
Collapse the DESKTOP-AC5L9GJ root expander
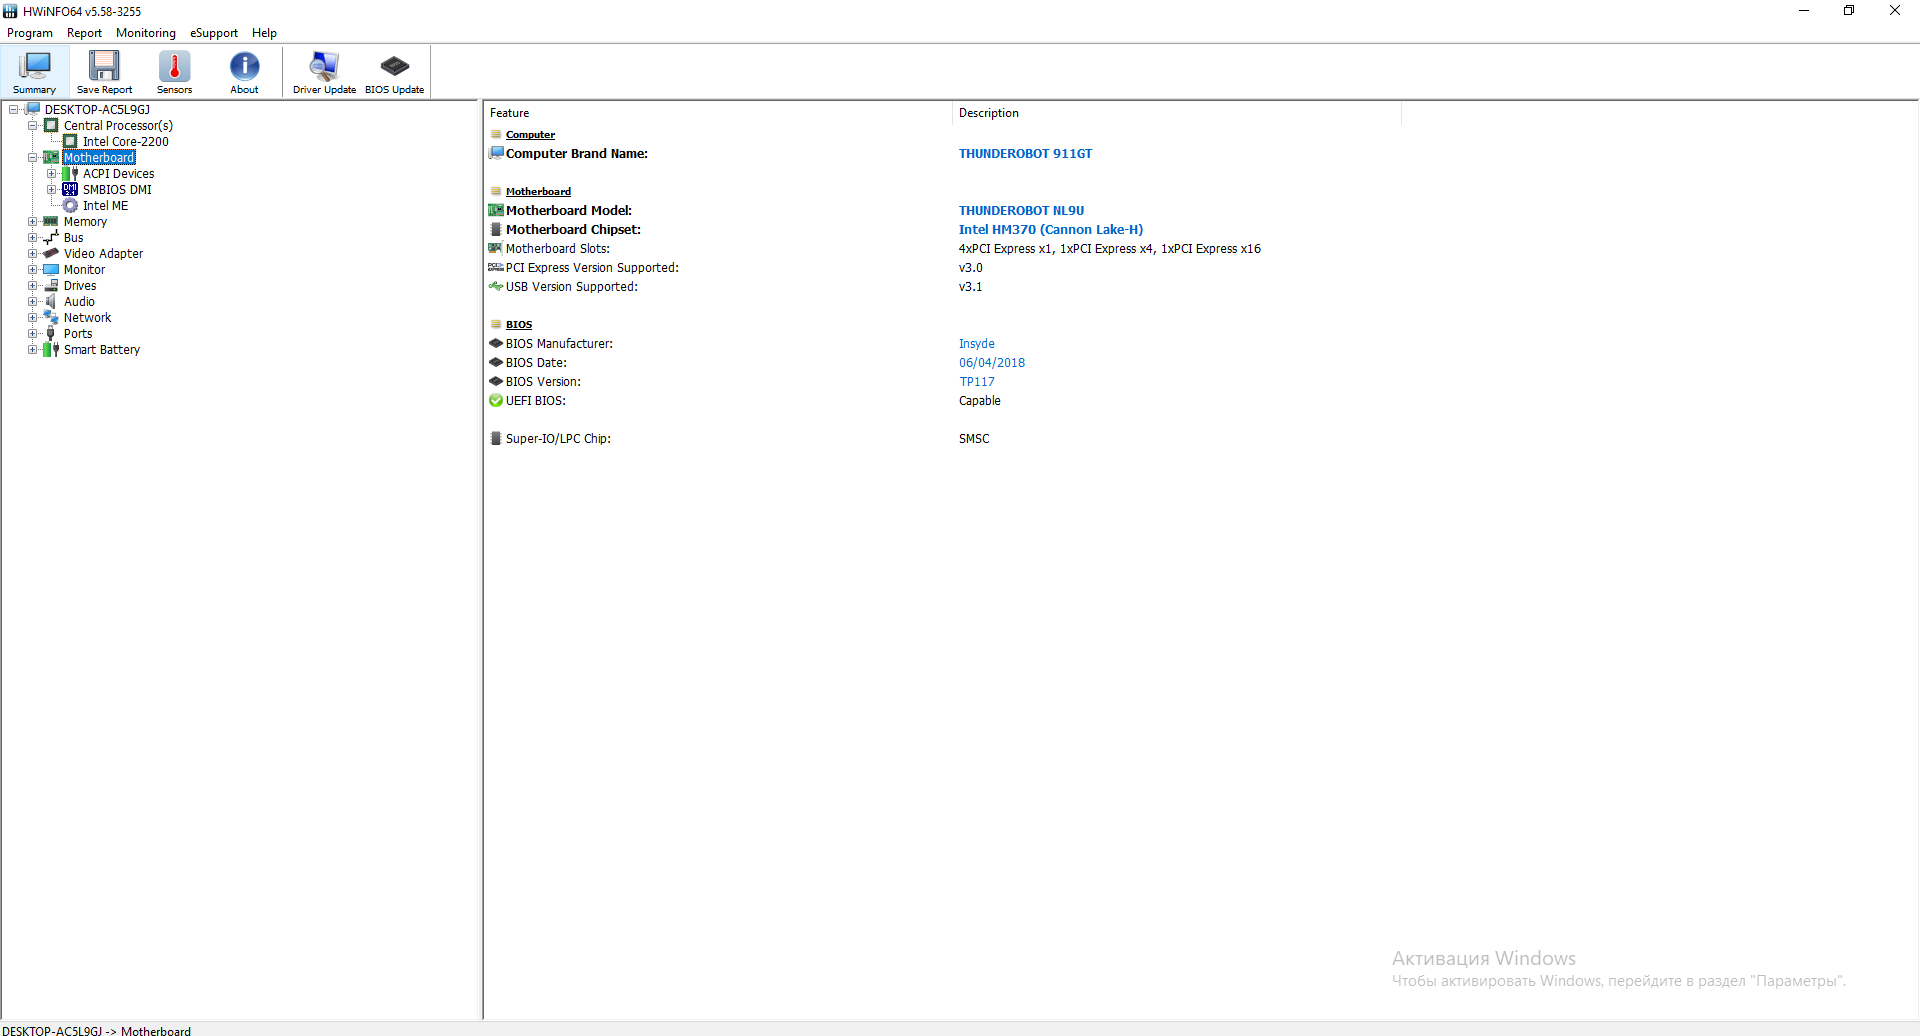[x=14, y=110]
